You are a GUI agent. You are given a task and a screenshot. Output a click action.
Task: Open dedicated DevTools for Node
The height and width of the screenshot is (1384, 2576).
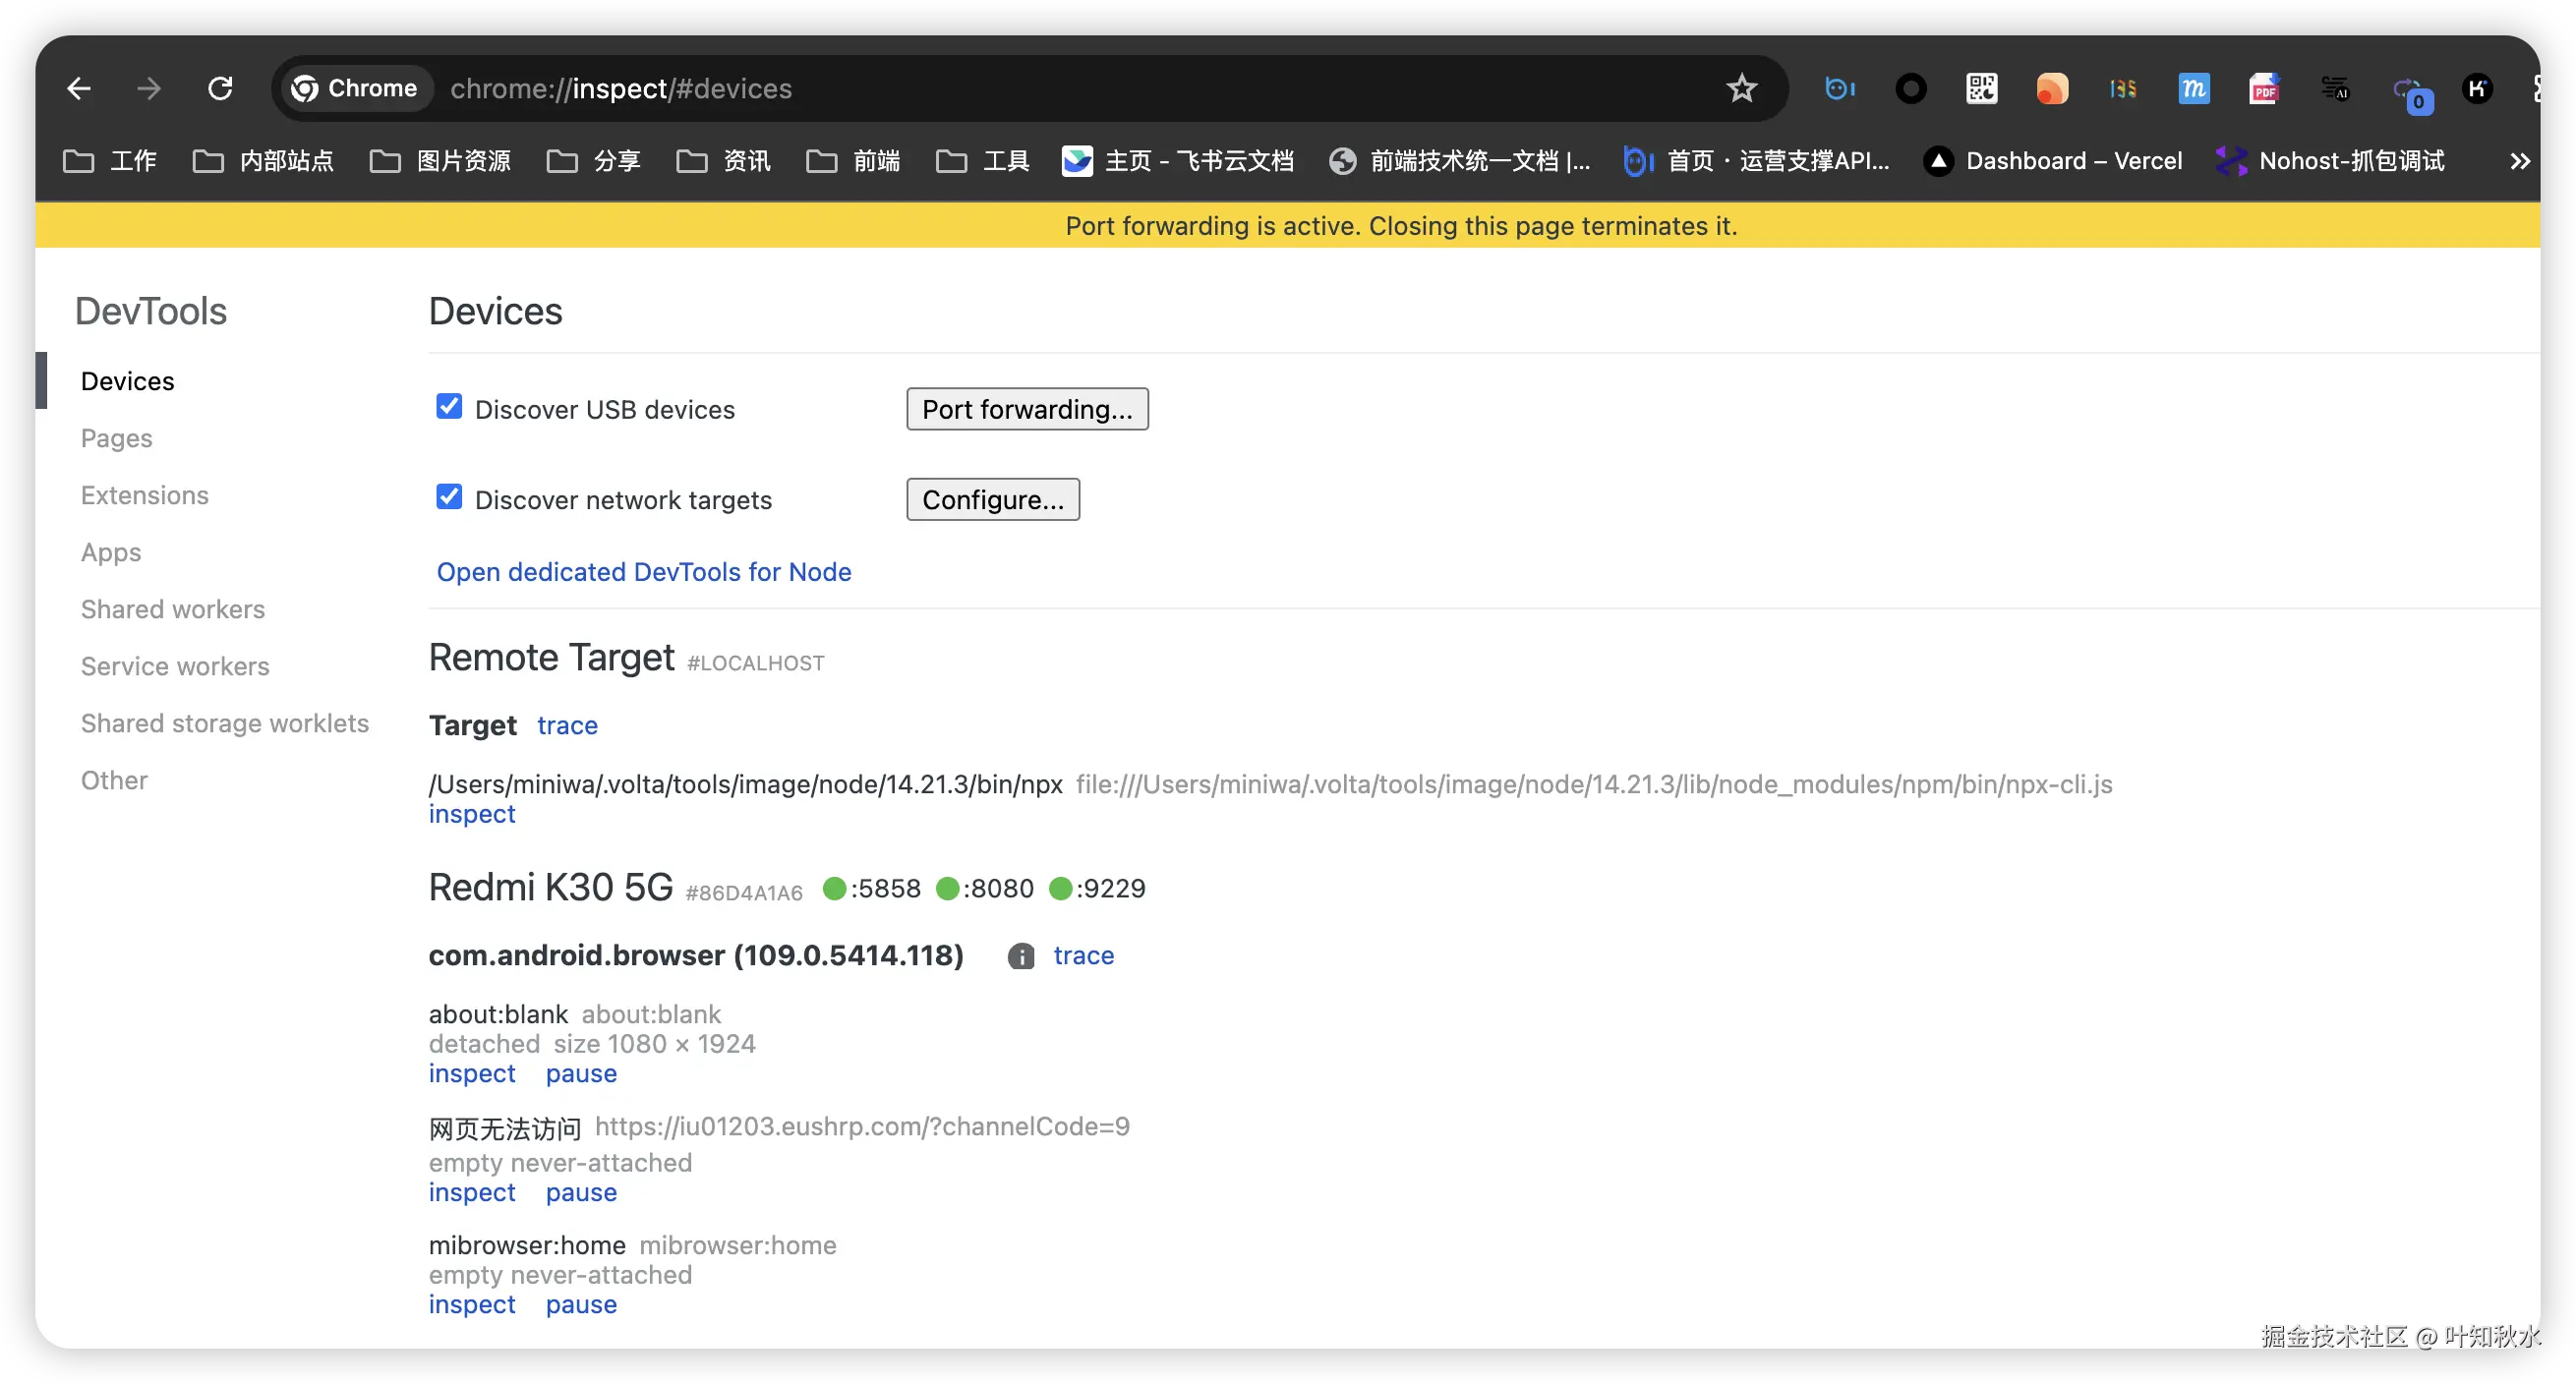click(x=643, y=572)
